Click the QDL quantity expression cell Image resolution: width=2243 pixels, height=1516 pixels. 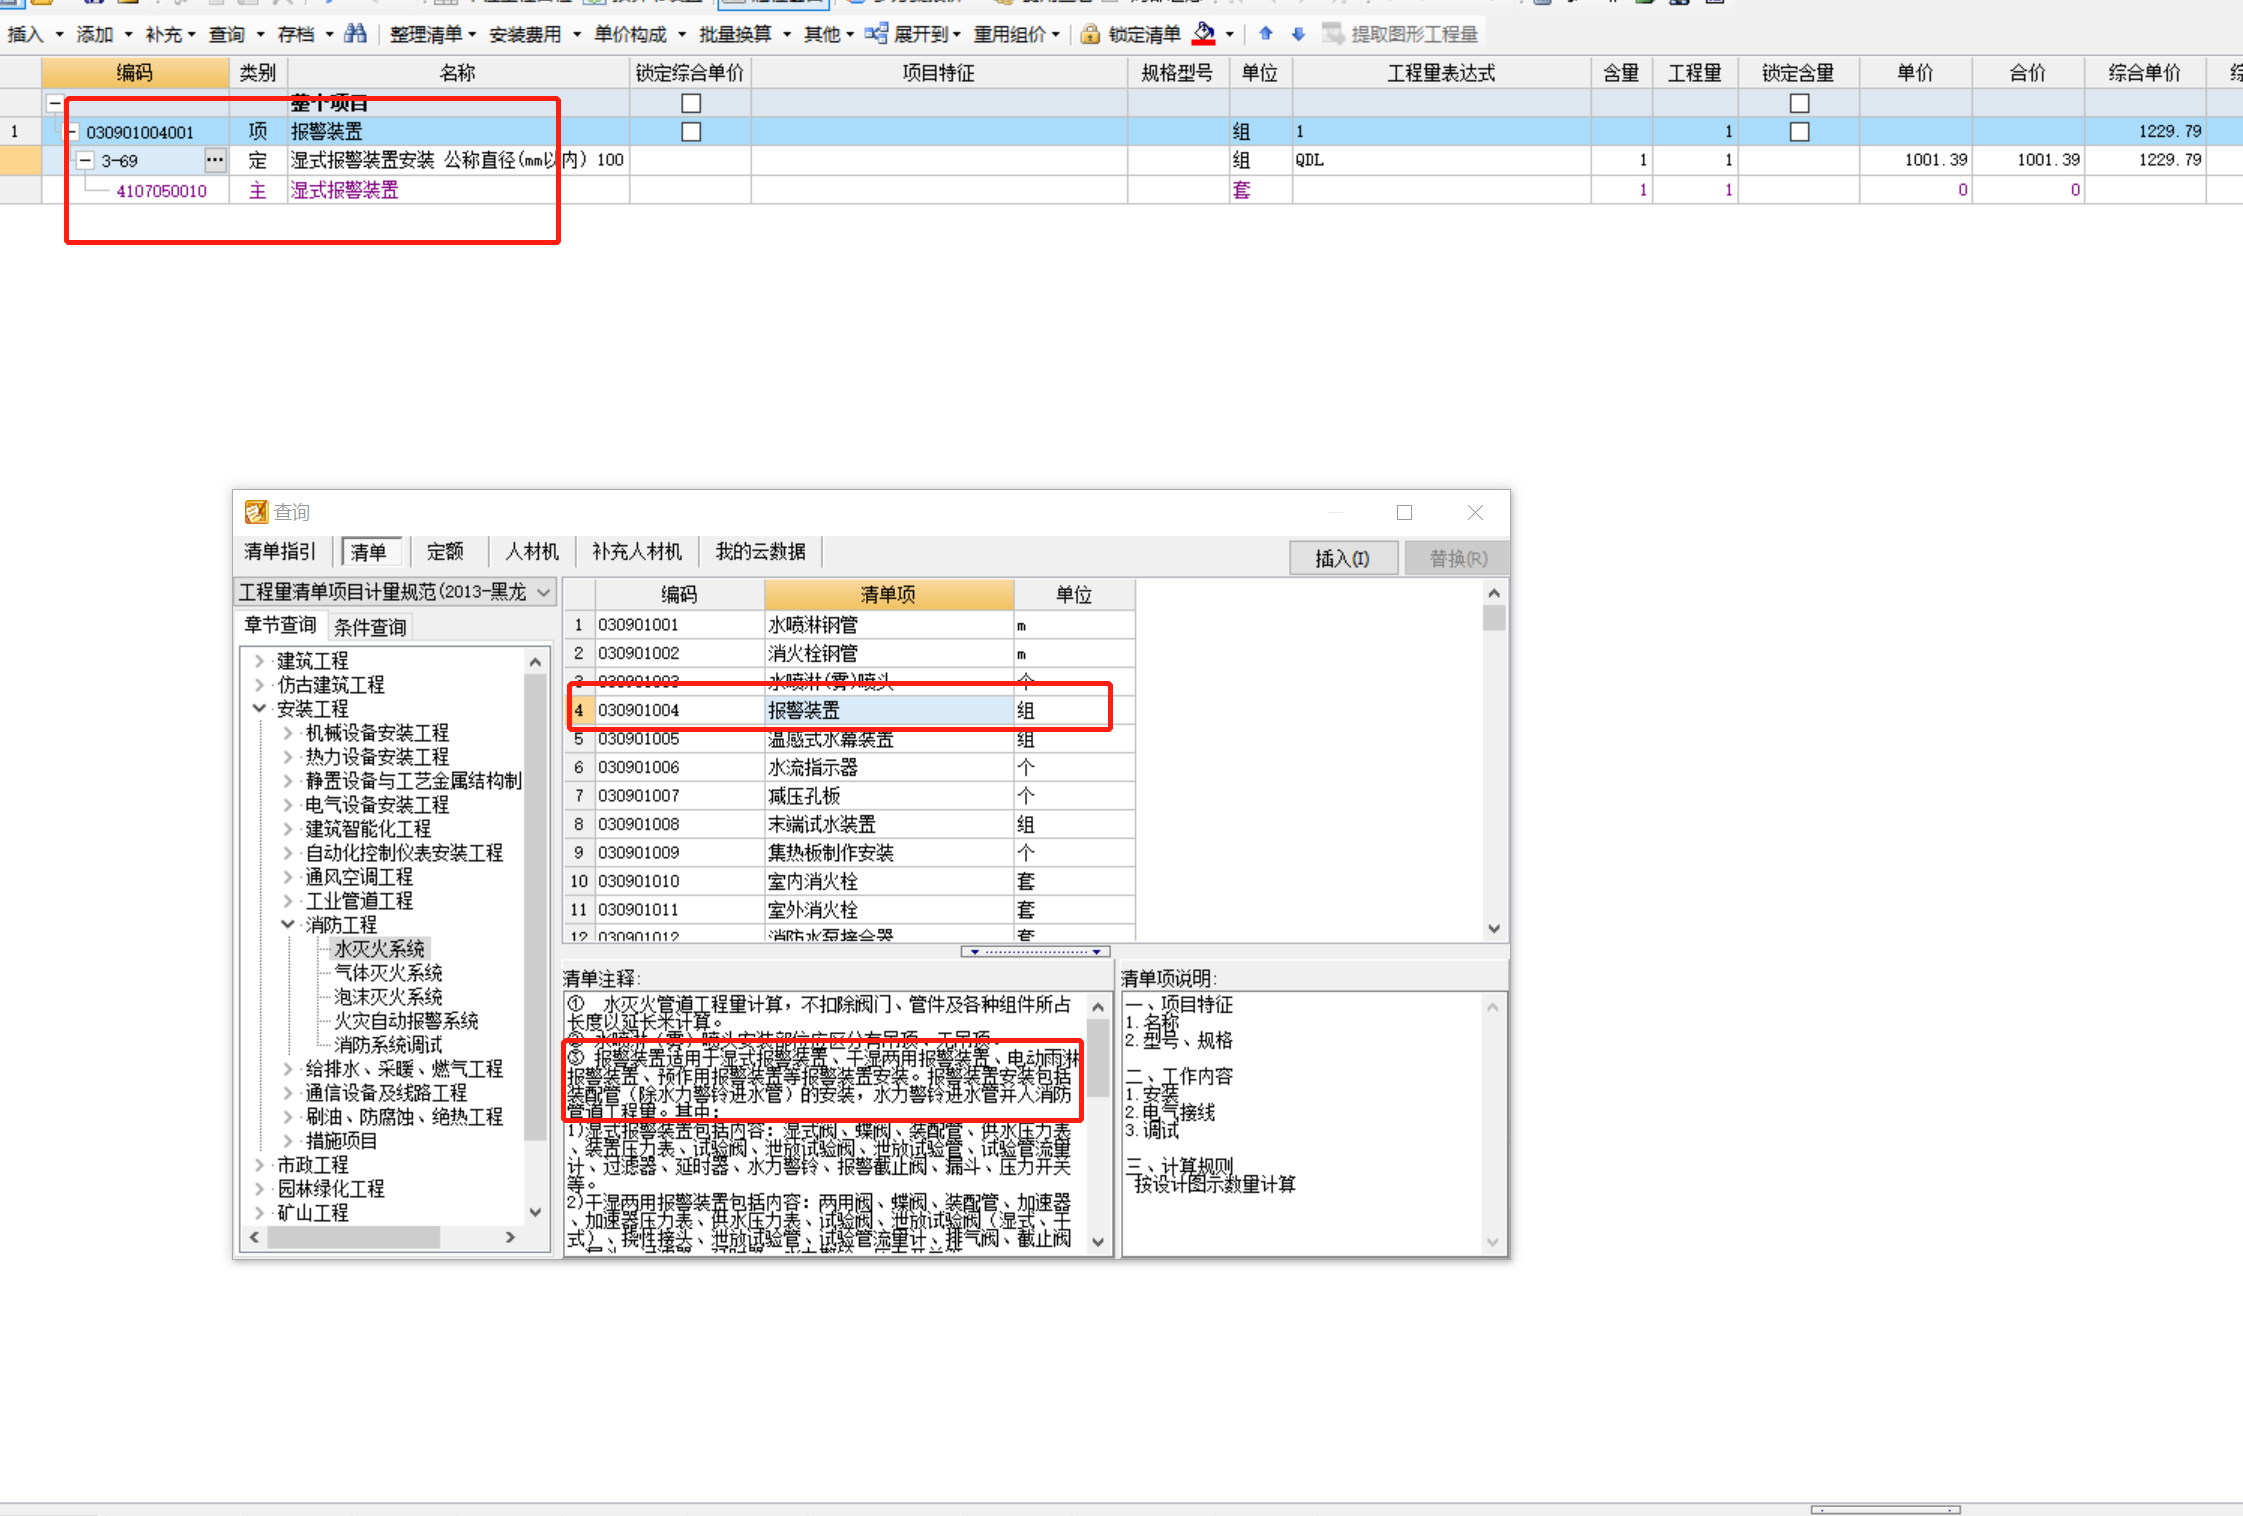(x=1441, y=160)
